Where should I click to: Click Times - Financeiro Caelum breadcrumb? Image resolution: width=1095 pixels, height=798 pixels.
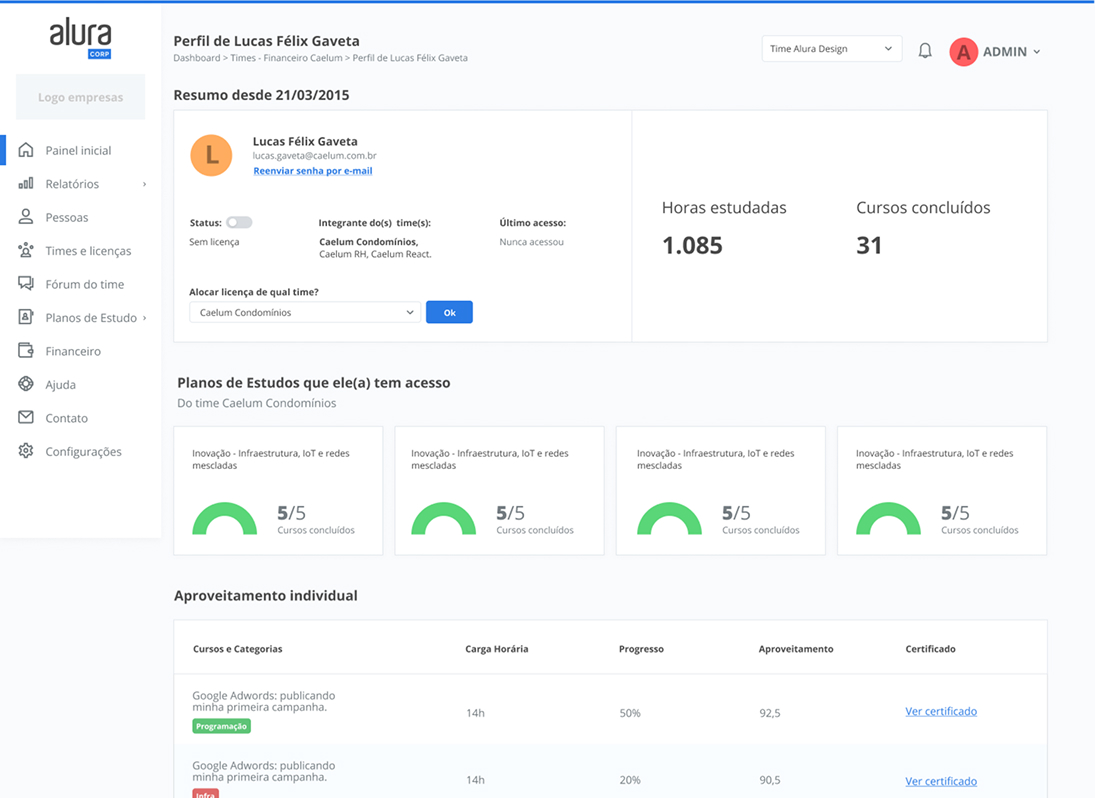click(x=286, y=58)
